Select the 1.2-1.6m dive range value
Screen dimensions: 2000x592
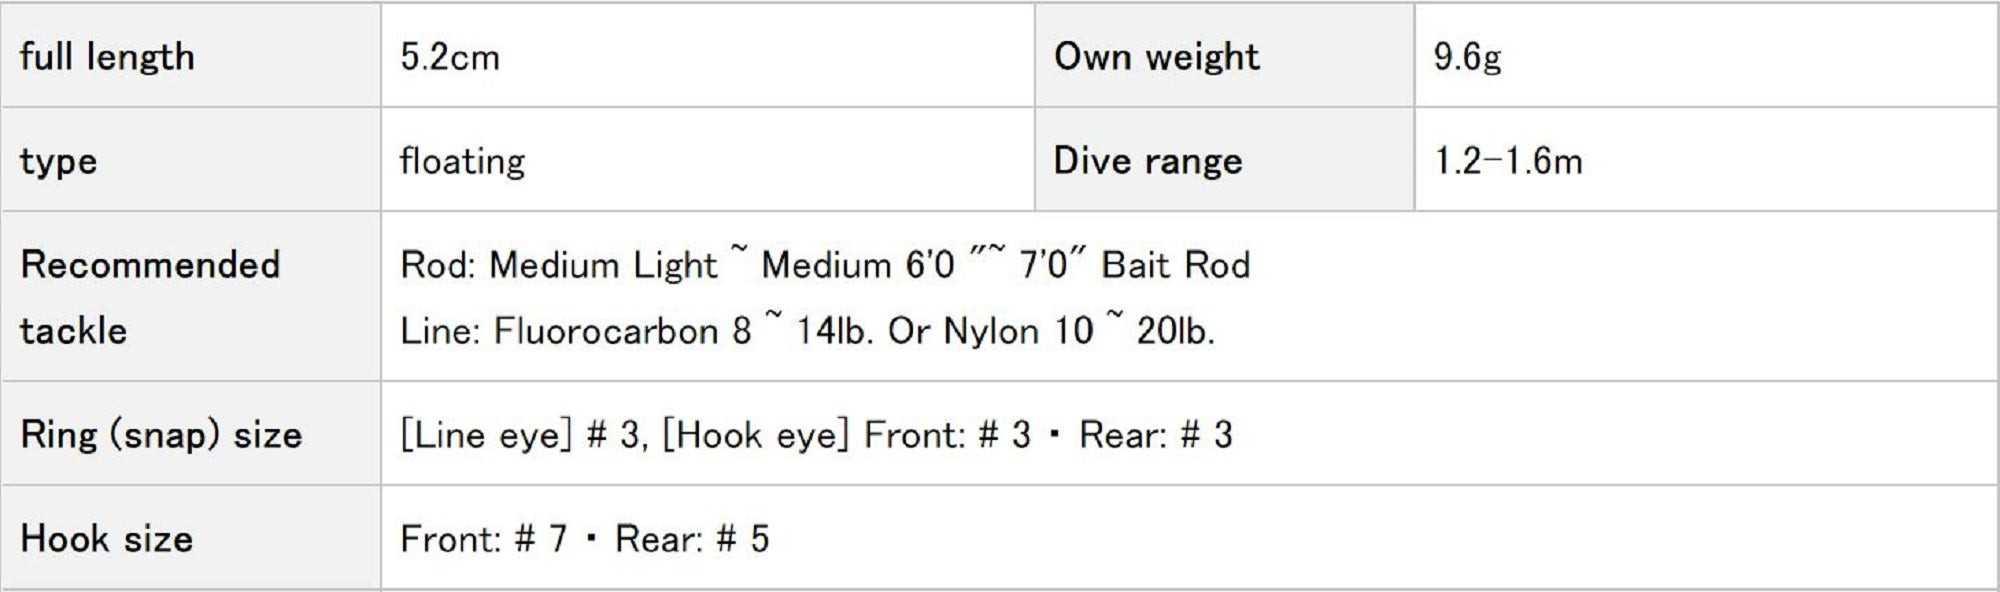pos(1508,161)
